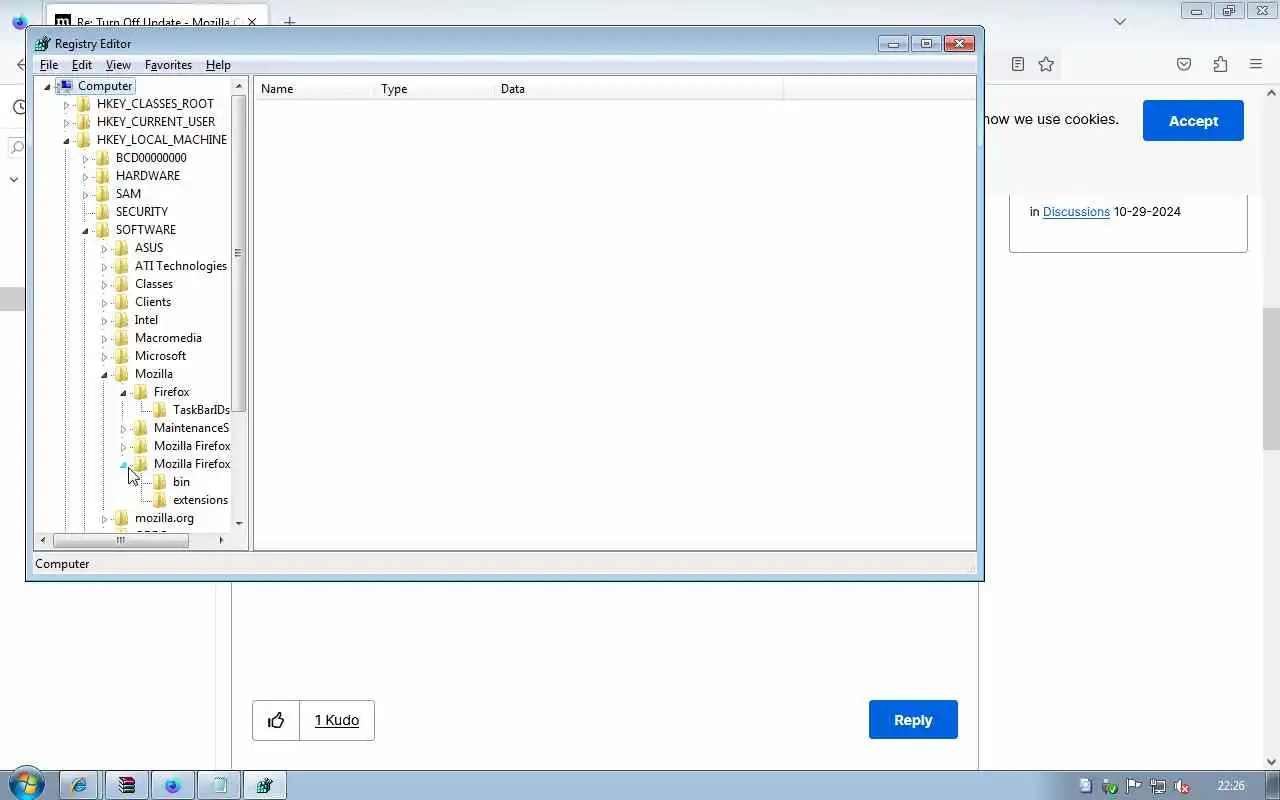Open Firefox extensions puzzle icon
1280x800 pixels.
click(1220, 64)
